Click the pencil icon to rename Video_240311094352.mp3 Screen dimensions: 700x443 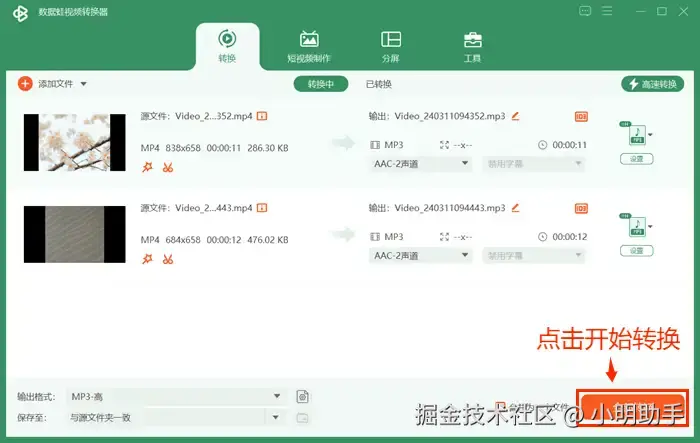tap(515, 116)
